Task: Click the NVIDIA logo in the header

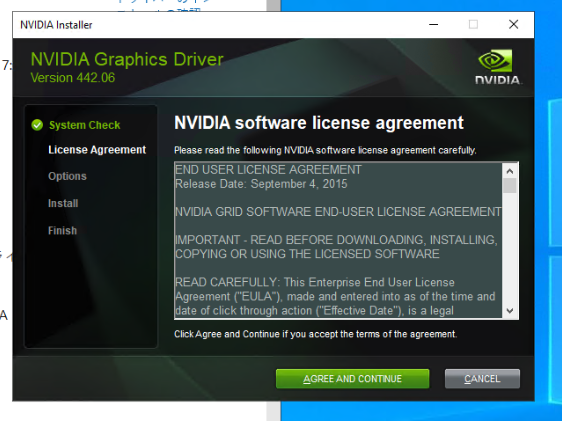Action: 497,67
